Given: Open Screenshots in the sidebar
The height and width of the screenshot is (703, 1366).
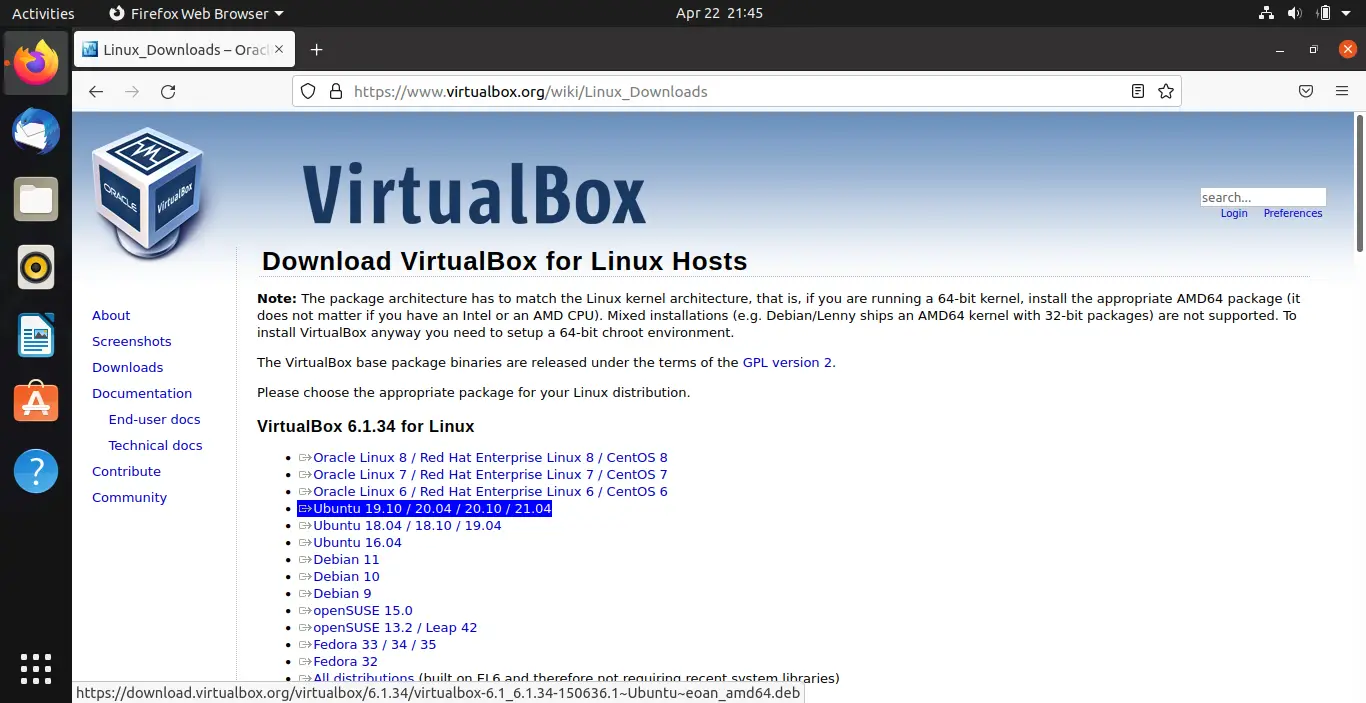Looking at the screenshot, I should pyautogui.click(x=132, y=341).
